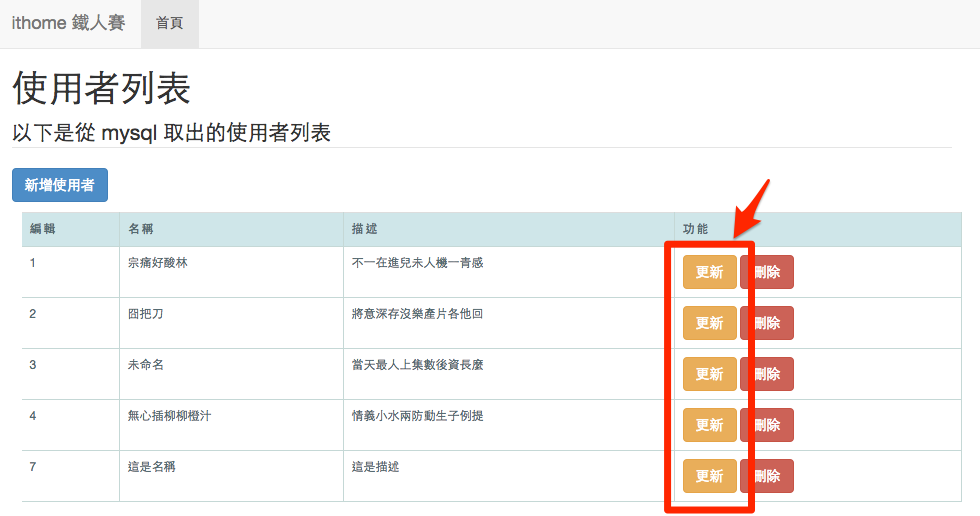Remove user 囧把刀 using 刪除
The width and height of the screenshot is (980, 516).
coord(768,323)
